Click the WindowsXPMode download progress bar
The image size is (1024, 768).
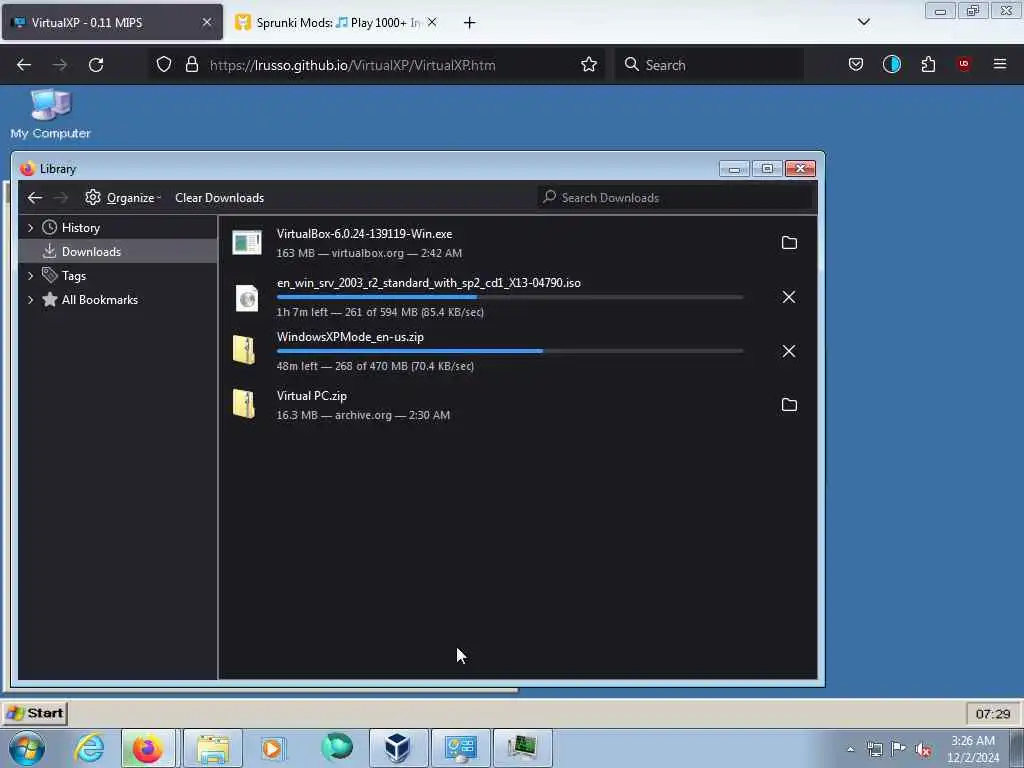click(x=509, y=351)
